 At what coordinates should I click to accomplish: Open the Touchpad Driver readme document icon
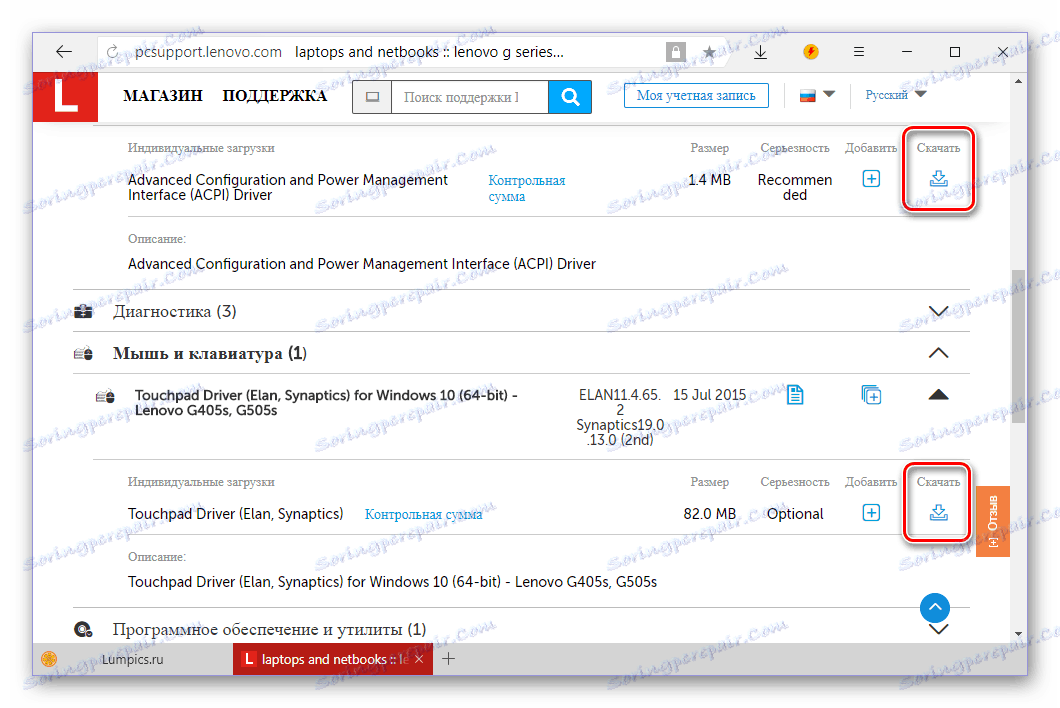(x=795, y=395)
